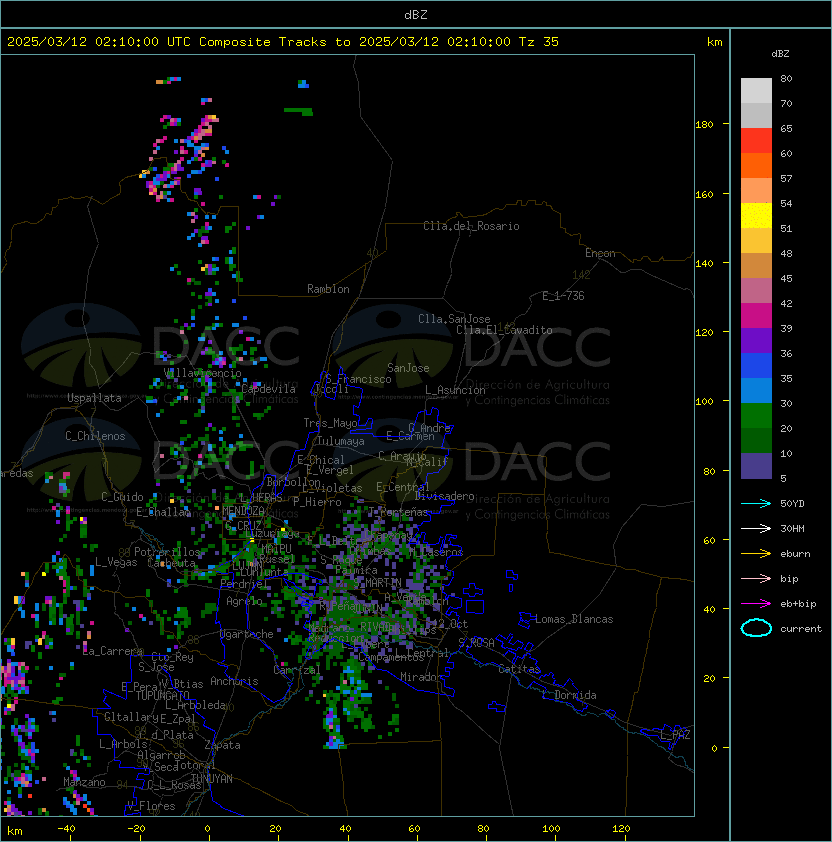Image resolution: width=832 pixels, height=842 pixels.
Task: Pick the magenta 42-39 dBZ swatch
Action: coord(756,316)
